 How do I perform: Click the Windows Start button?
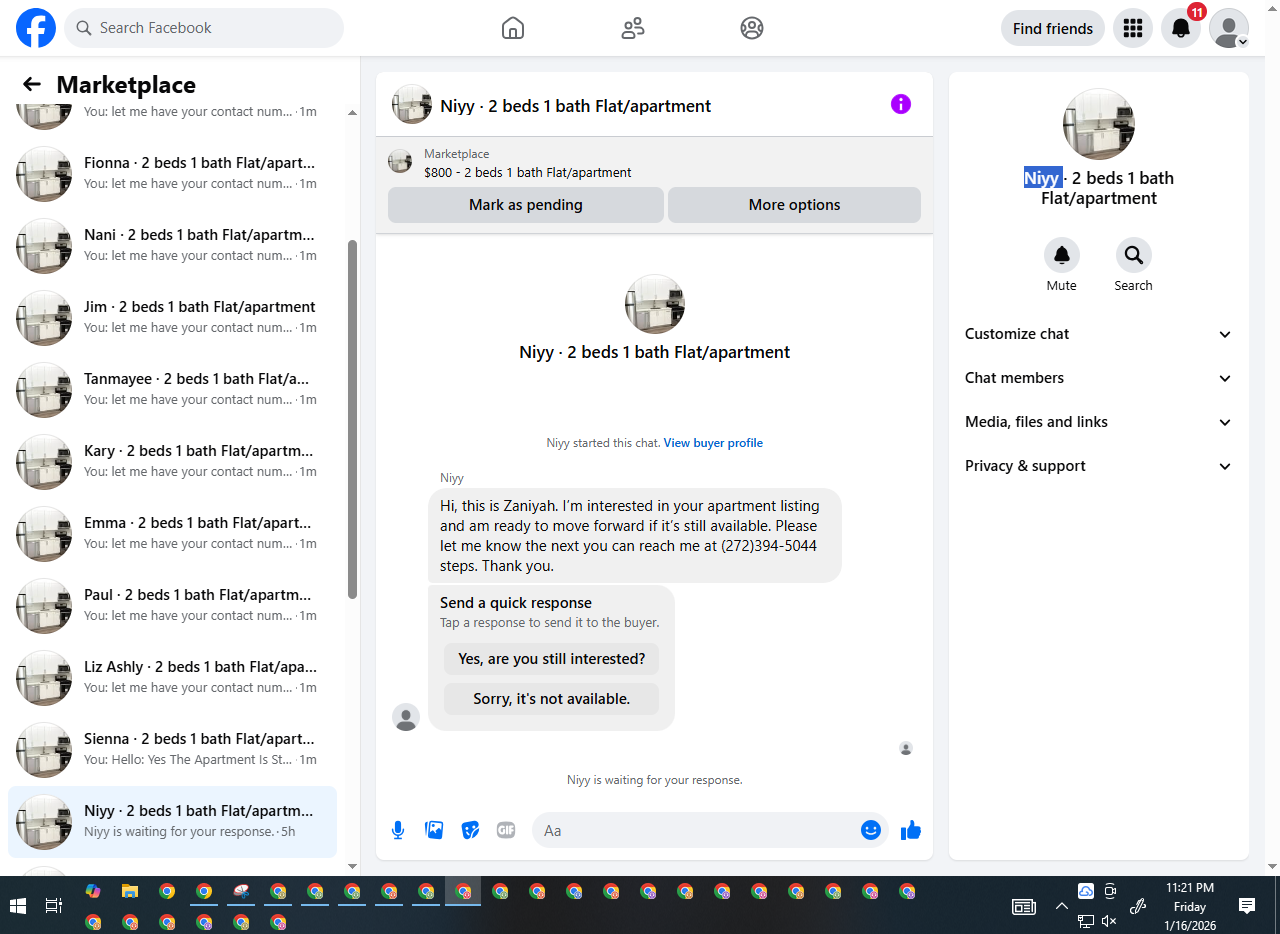(x=17, y=906)
